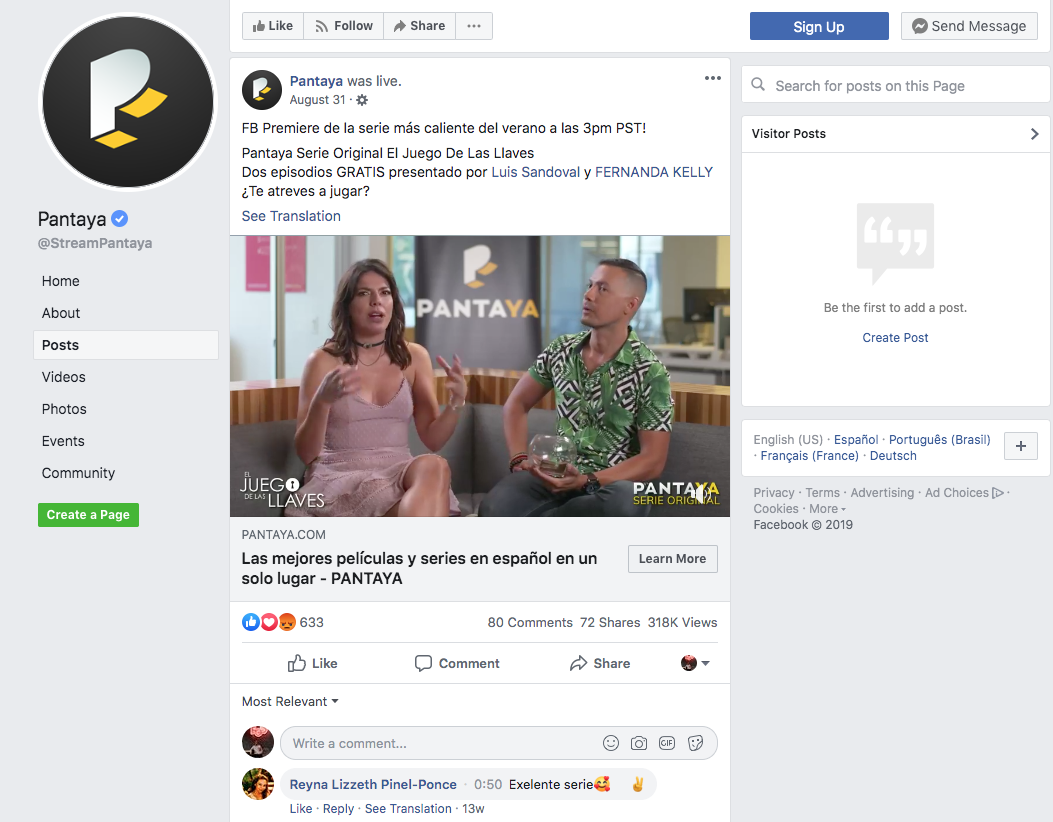Image resolution: width=1053 pixels, height=822 pixels.
Task: Open the August 31 post timestamp
Action: [x=318, y=100]
